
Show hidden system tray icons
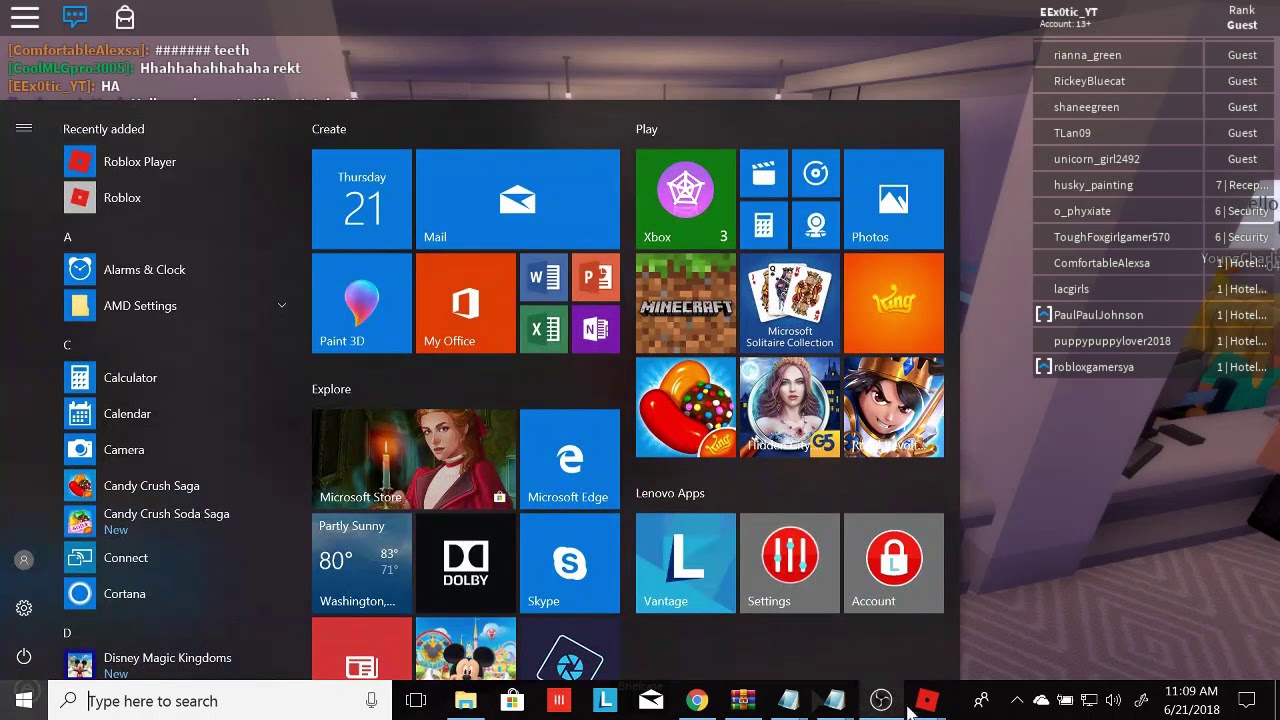click(1017, 701)
